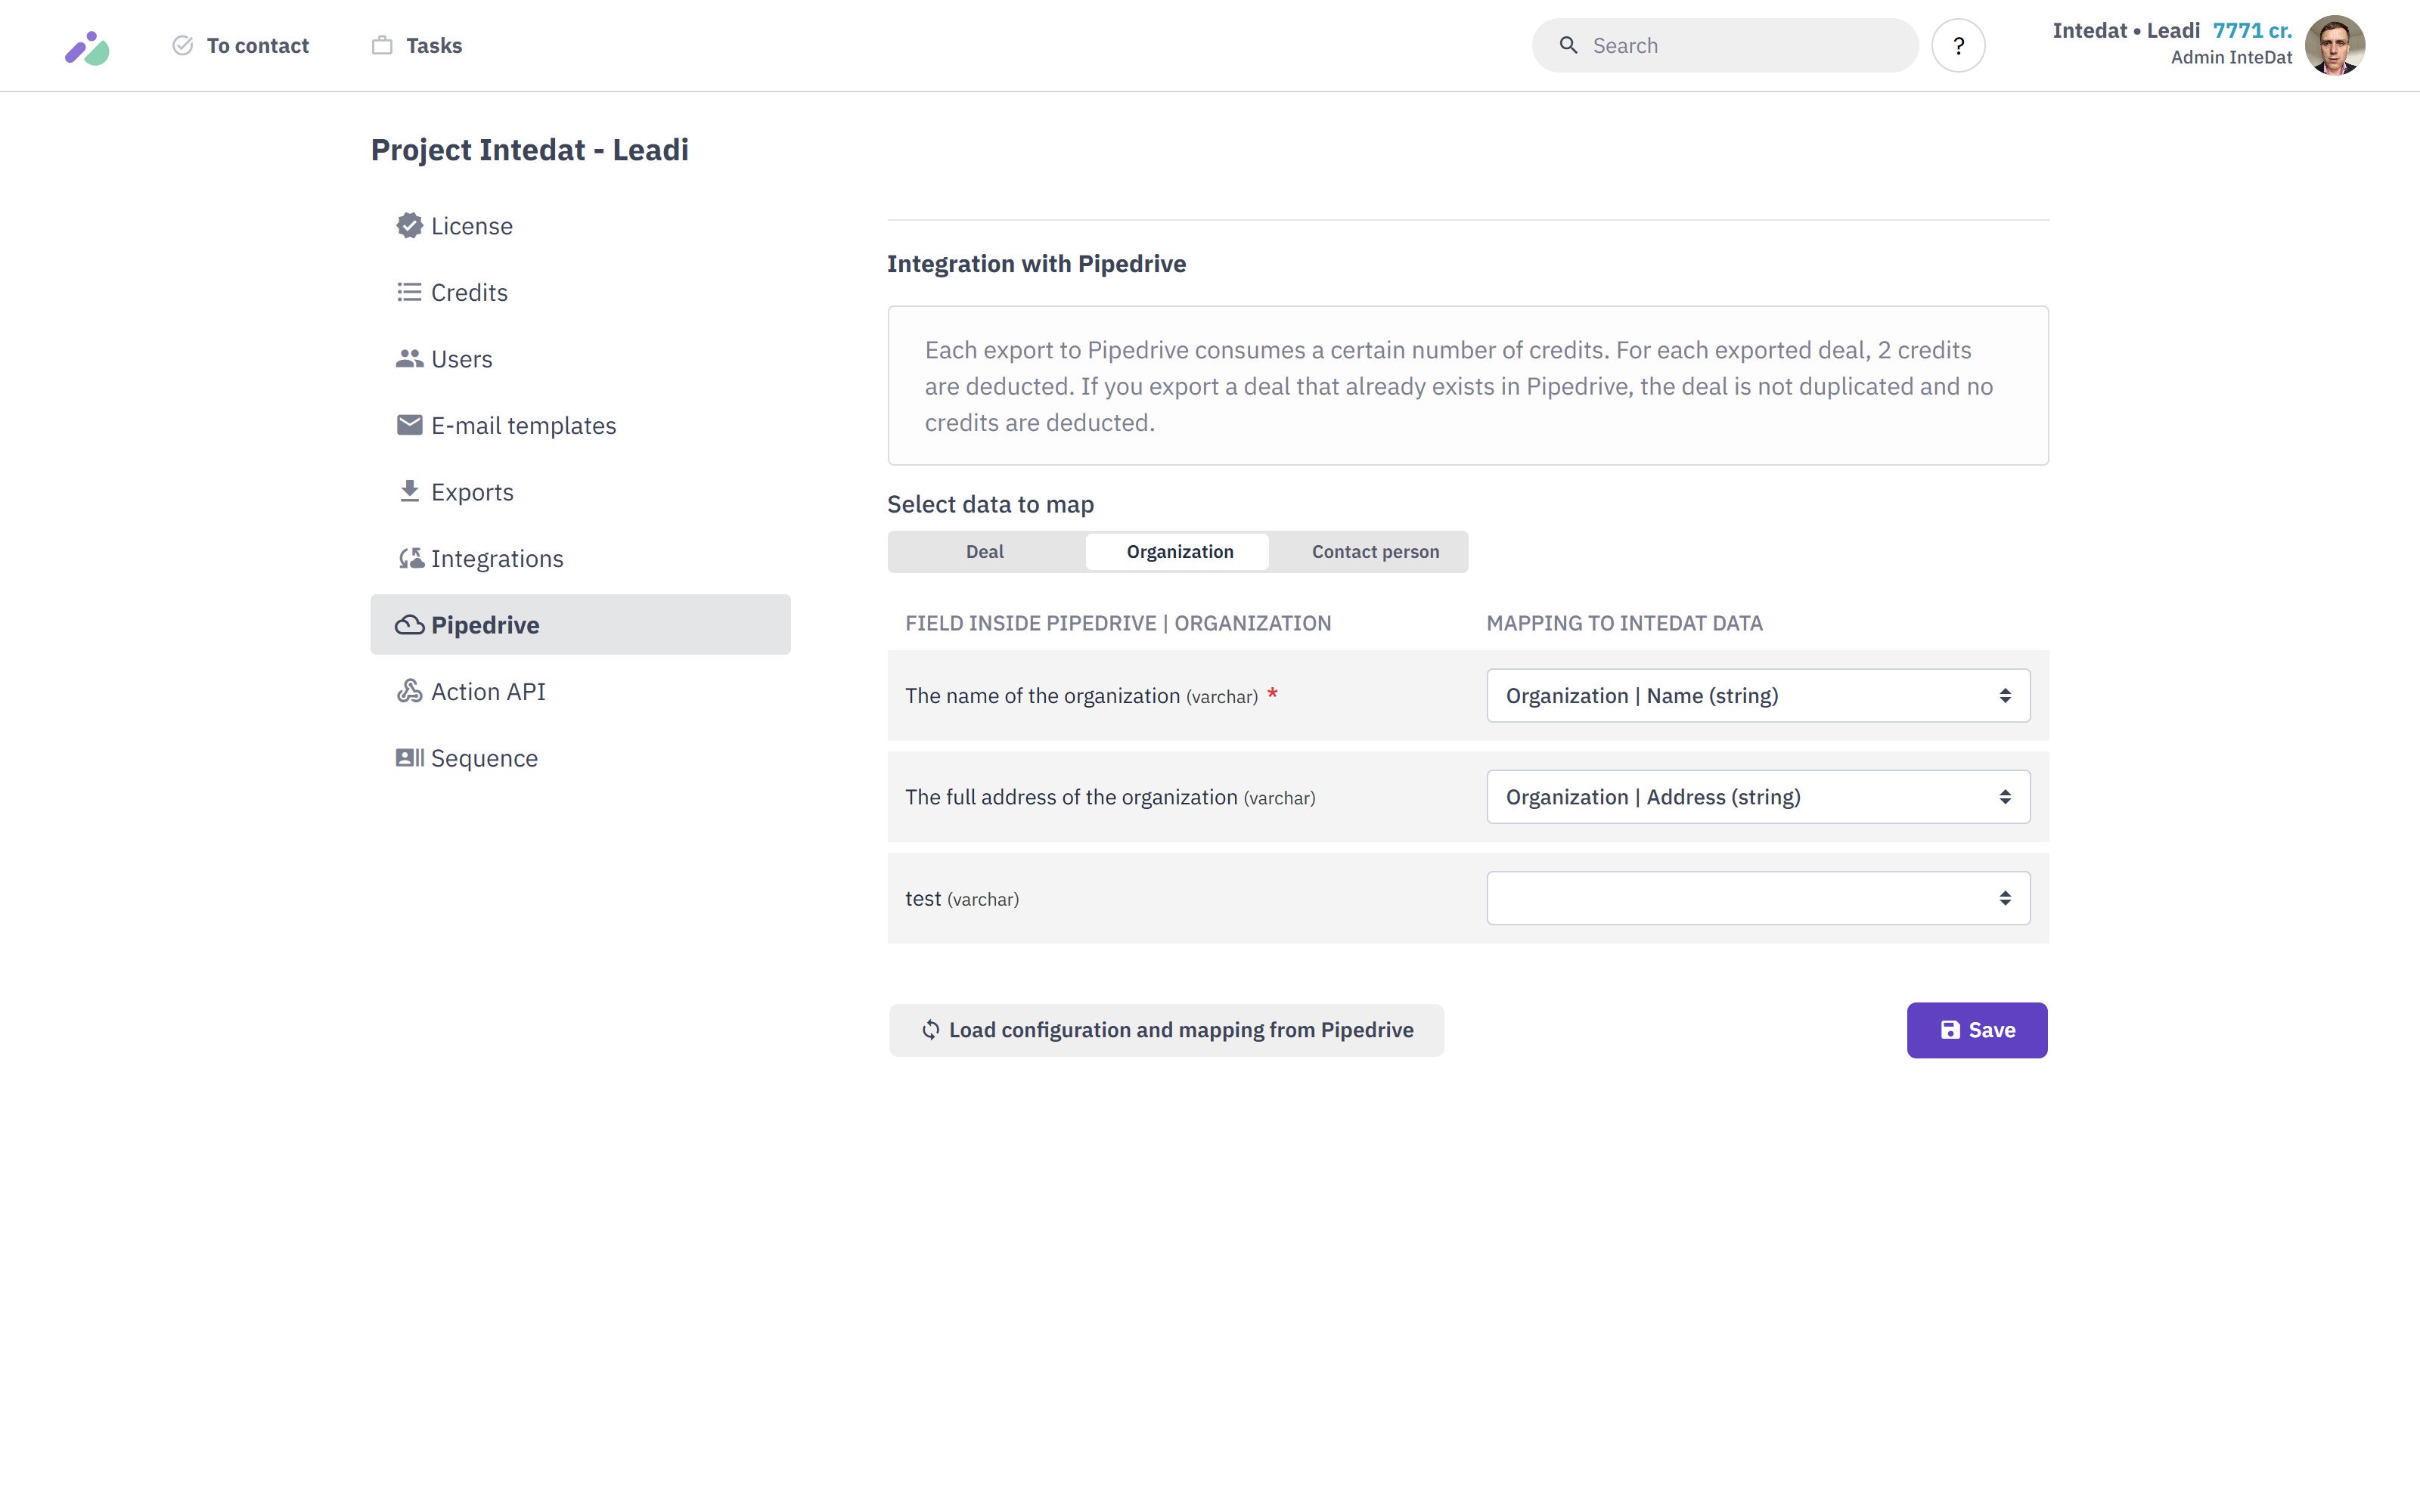Image resolution: width=2420 pixels, height=1512 pixels.
Task: Open E-mail templates envelope icon
Action: (x=409, y=425)
